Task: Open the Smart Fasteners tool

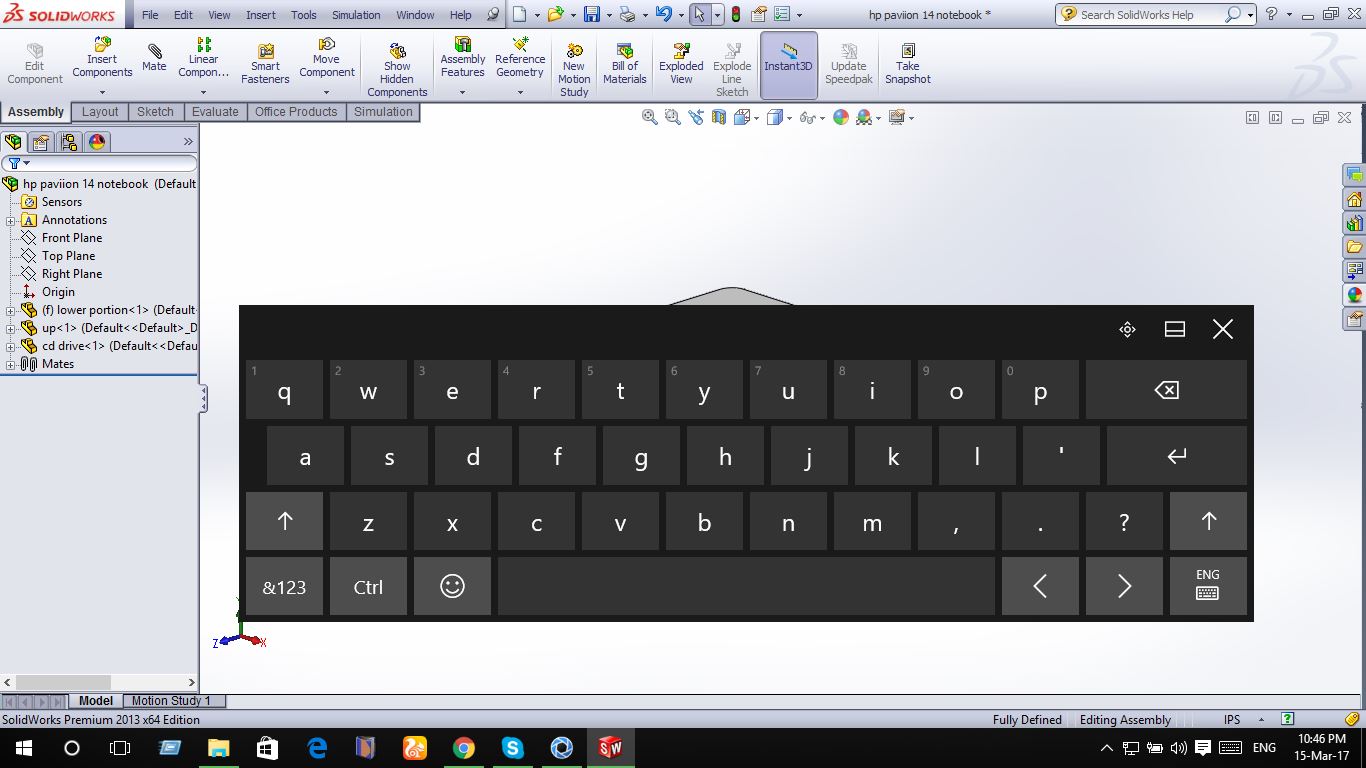Action: 265,64
